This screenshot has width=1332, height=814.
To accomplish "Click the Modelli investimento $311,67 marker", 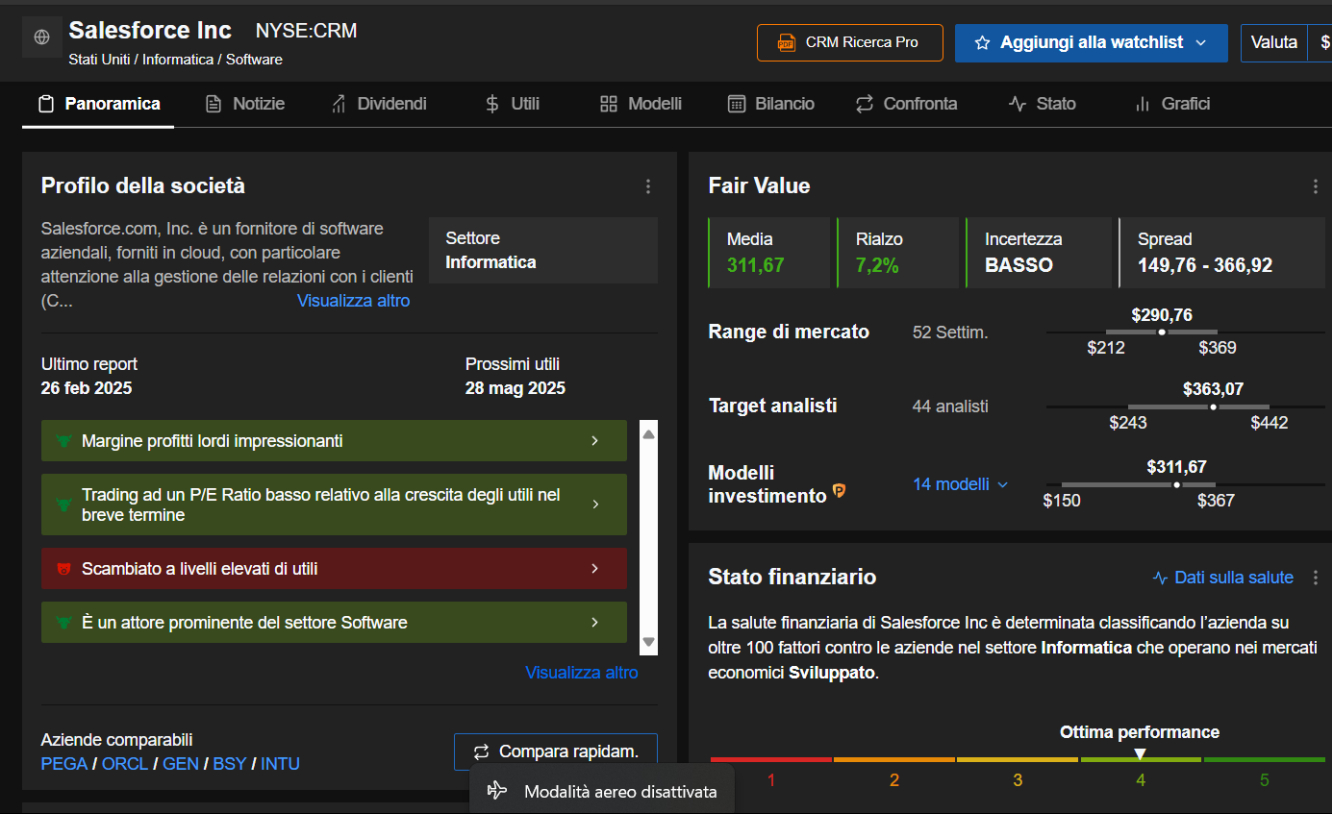I will (x=1176, y=485).
